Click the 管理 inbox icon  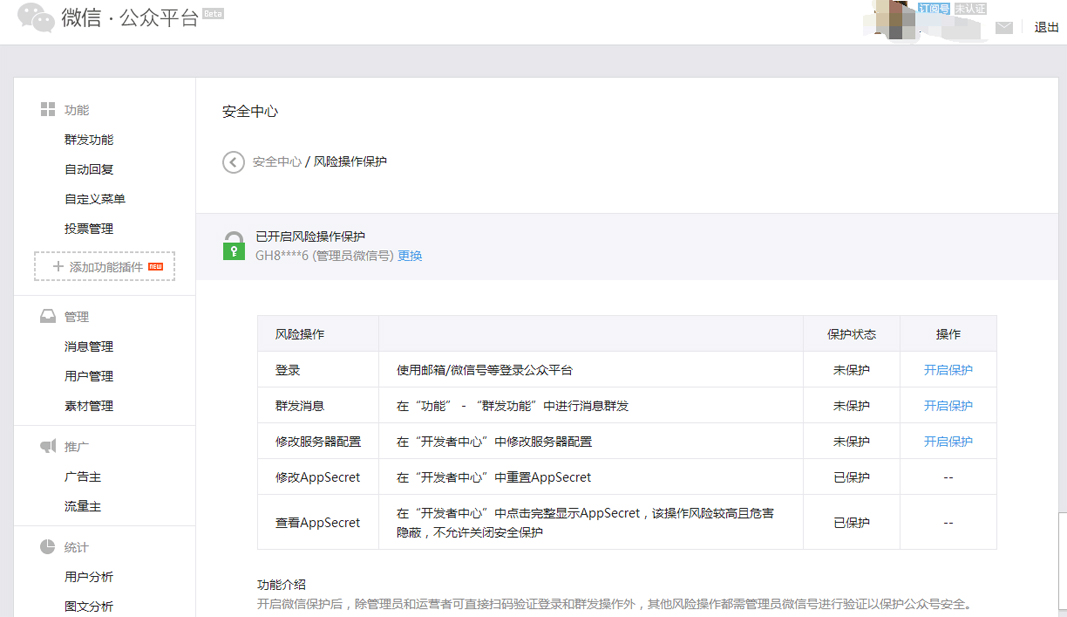pyautogui.click(x=47, y=317)
